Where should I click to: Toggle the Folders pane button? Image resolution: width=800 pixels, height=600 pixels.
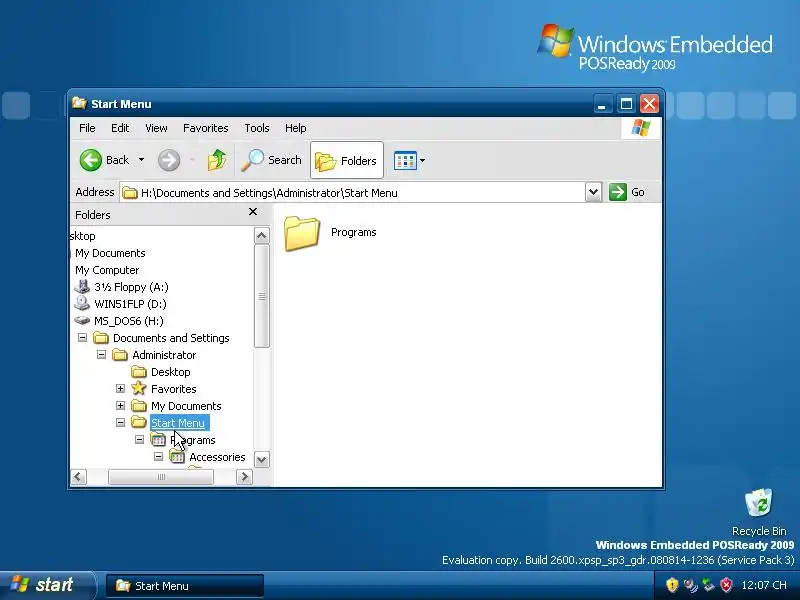coord(346,160)
